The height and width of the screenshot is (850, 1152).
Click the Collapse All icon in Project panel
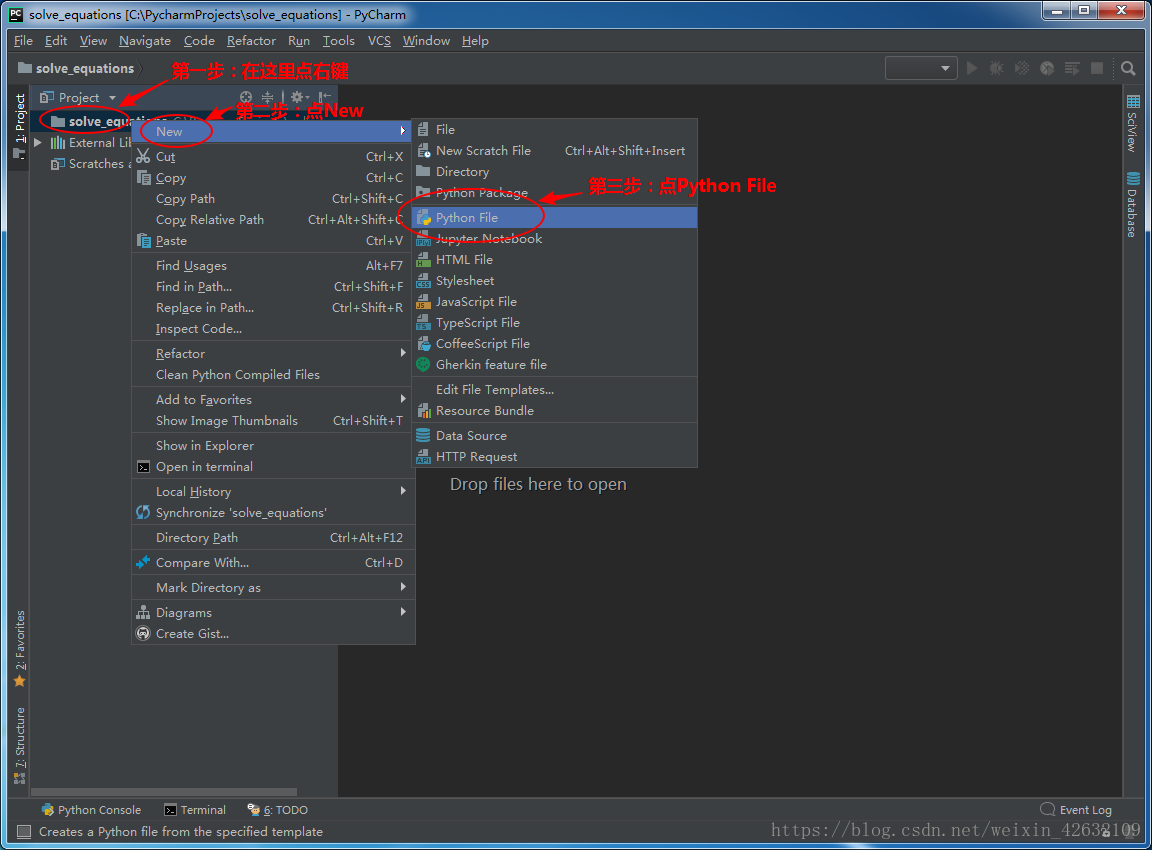267,97
